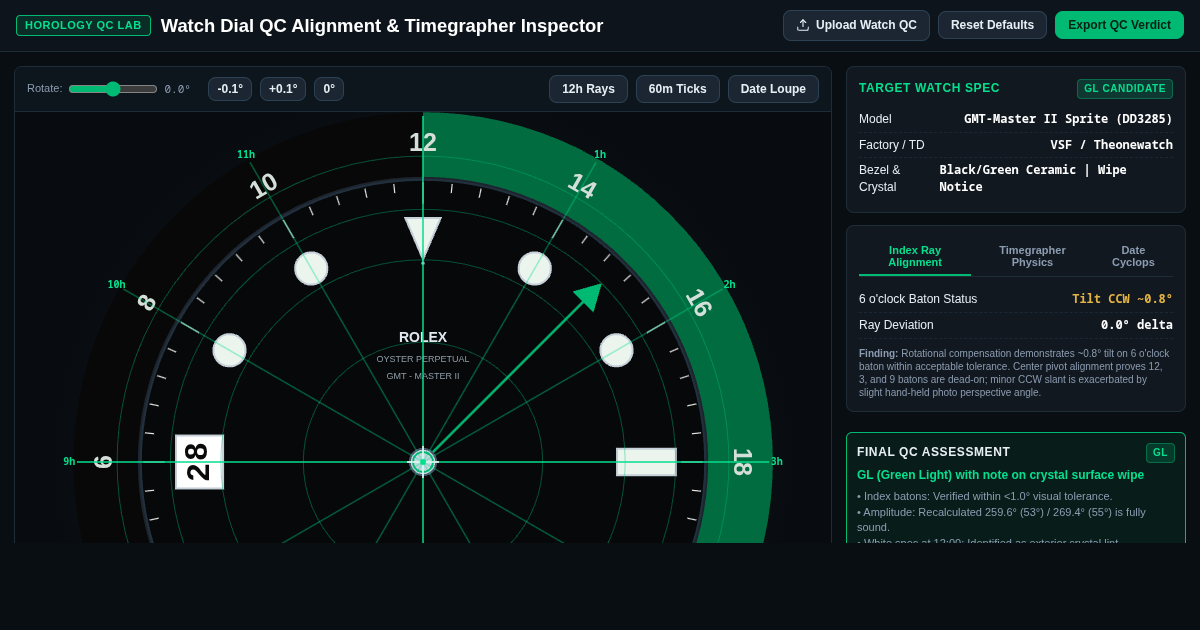Click the 'Tilt CCW ~0.8°' status value
This screenshot has width=1200, height=630.
point(1122,299)
